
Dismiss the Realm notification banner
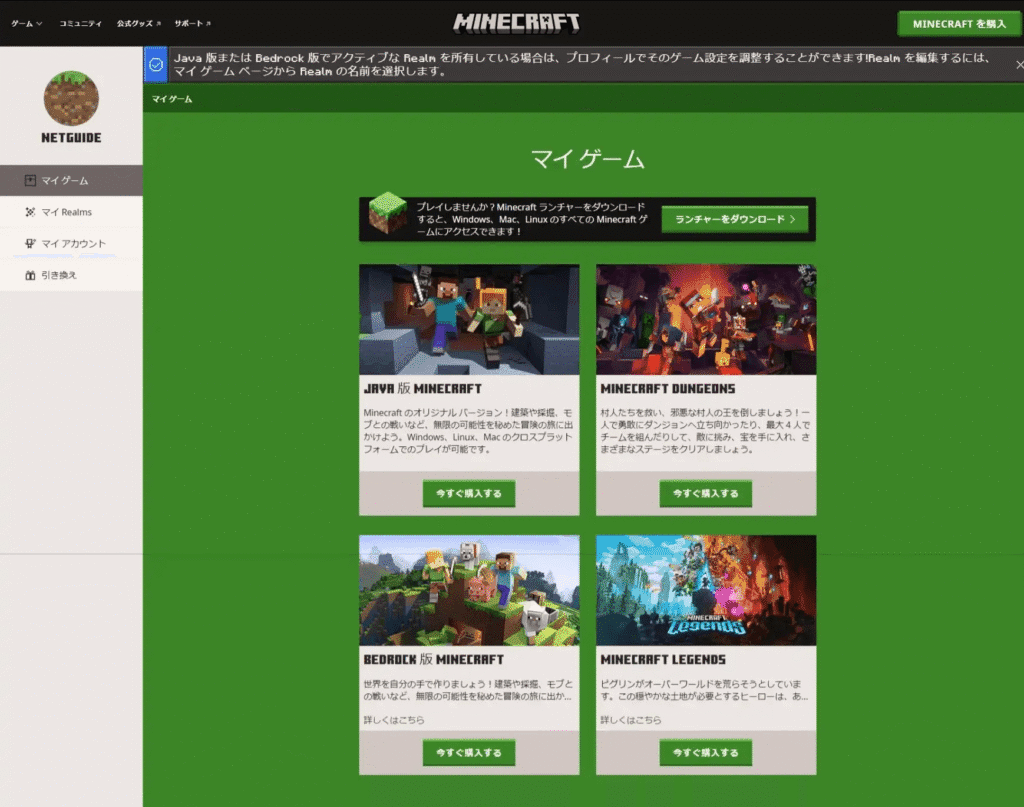1018,64
